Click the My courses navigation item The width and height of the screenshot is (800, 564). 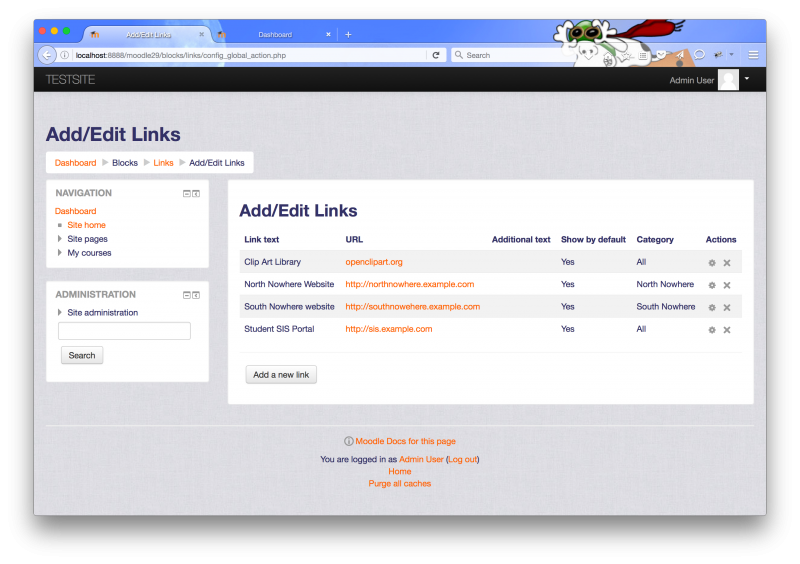(89, 253)
